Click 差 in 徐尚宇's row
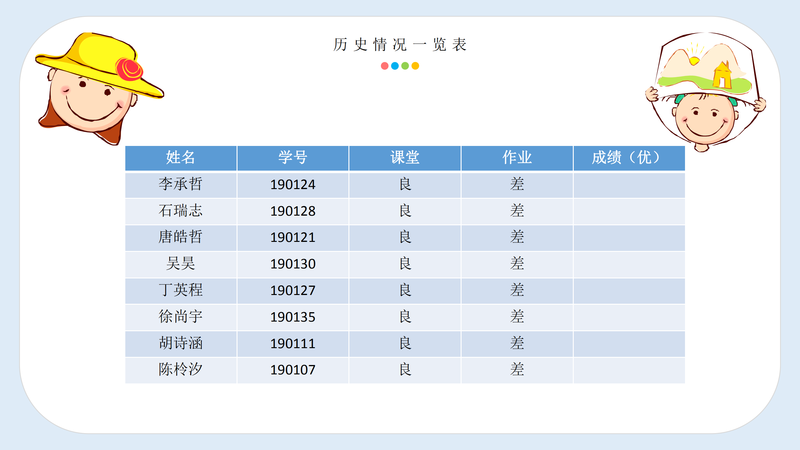Viewport: 800px width, 450px height. 517,317
